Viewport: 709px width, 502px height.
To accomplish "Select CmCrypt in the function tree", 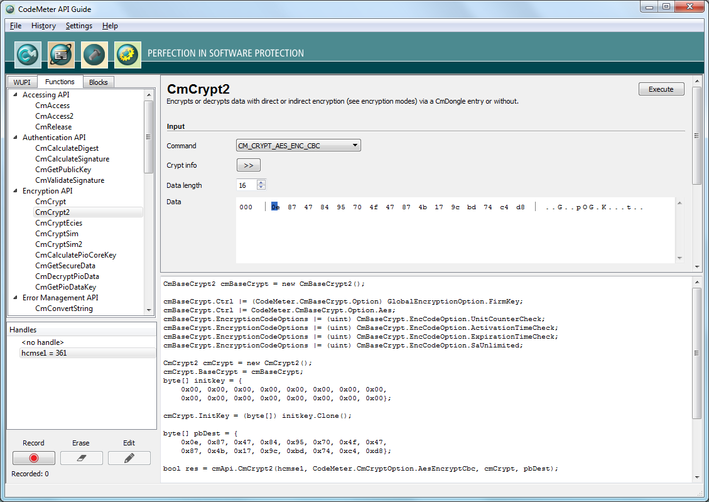I will coord(51,202).
